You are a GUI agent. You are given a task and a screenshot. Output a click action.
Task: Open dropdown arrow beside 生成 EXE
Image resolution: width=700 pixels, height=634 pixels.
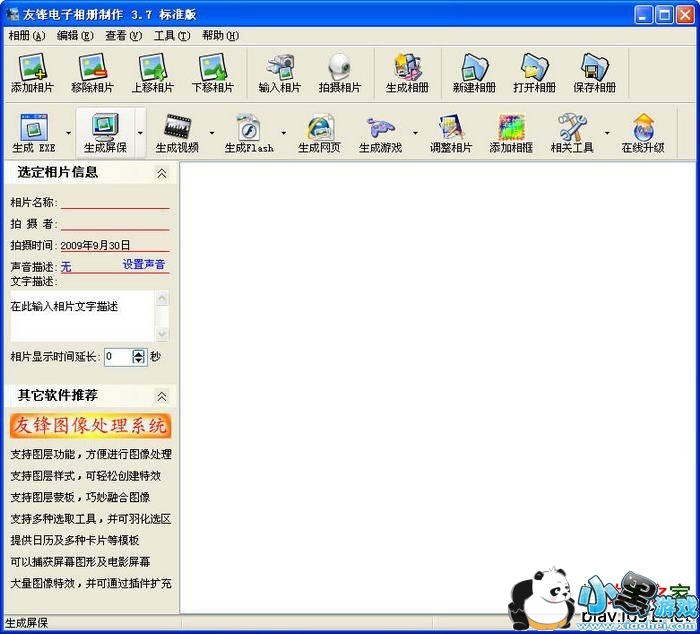pos(68,133)
